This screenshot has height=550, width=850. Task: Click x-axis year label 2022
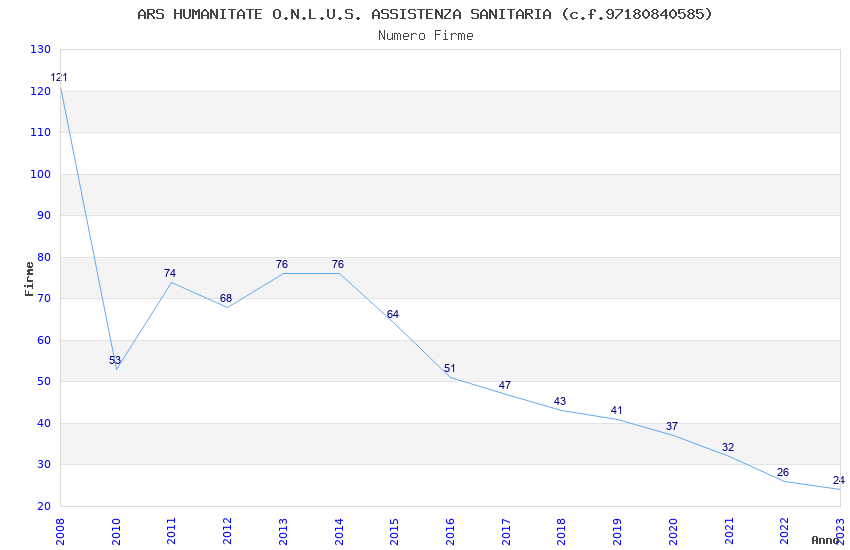click(x=784, y=531)
